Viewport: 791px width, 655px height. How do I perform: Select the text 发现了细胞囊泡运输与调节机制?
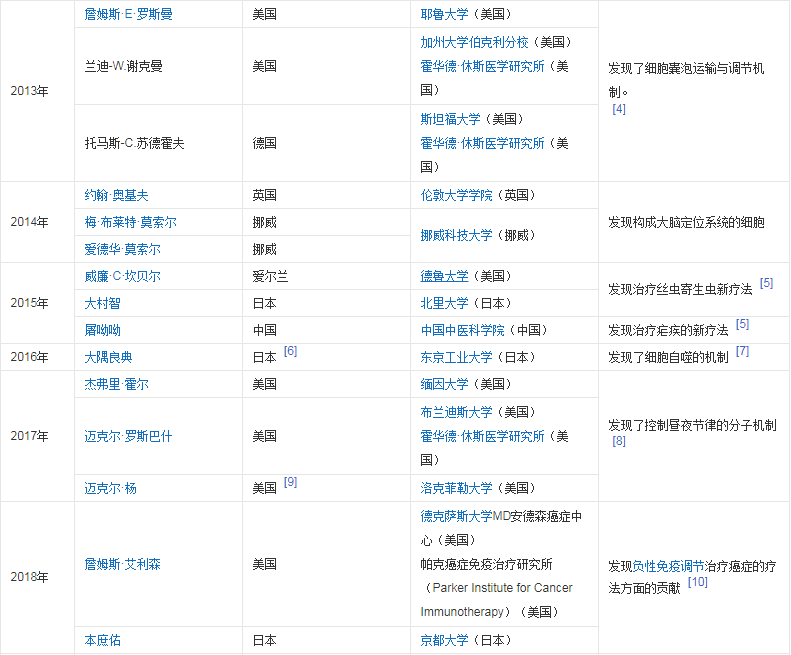coord(686,80)
